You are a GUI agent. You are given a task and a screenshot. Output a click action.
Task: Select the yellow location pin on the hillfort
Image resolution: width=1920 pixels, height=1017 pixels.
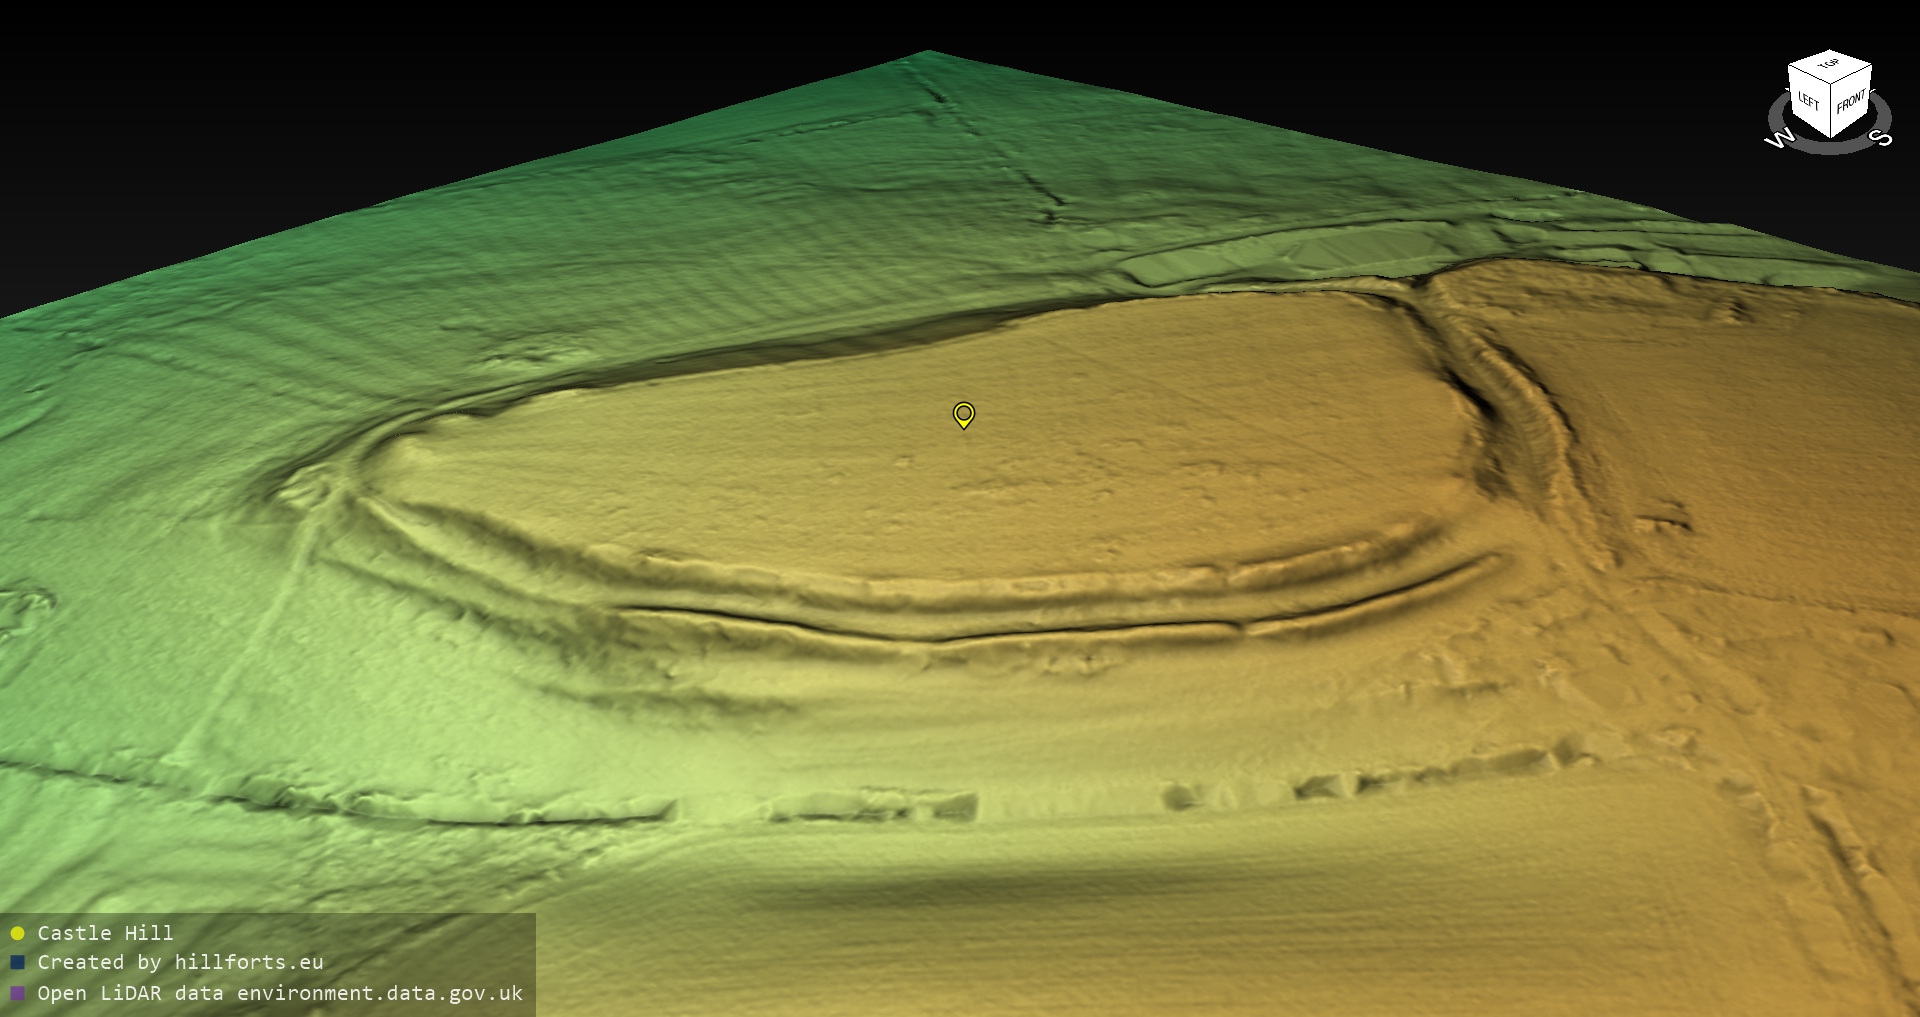(963, 414)
